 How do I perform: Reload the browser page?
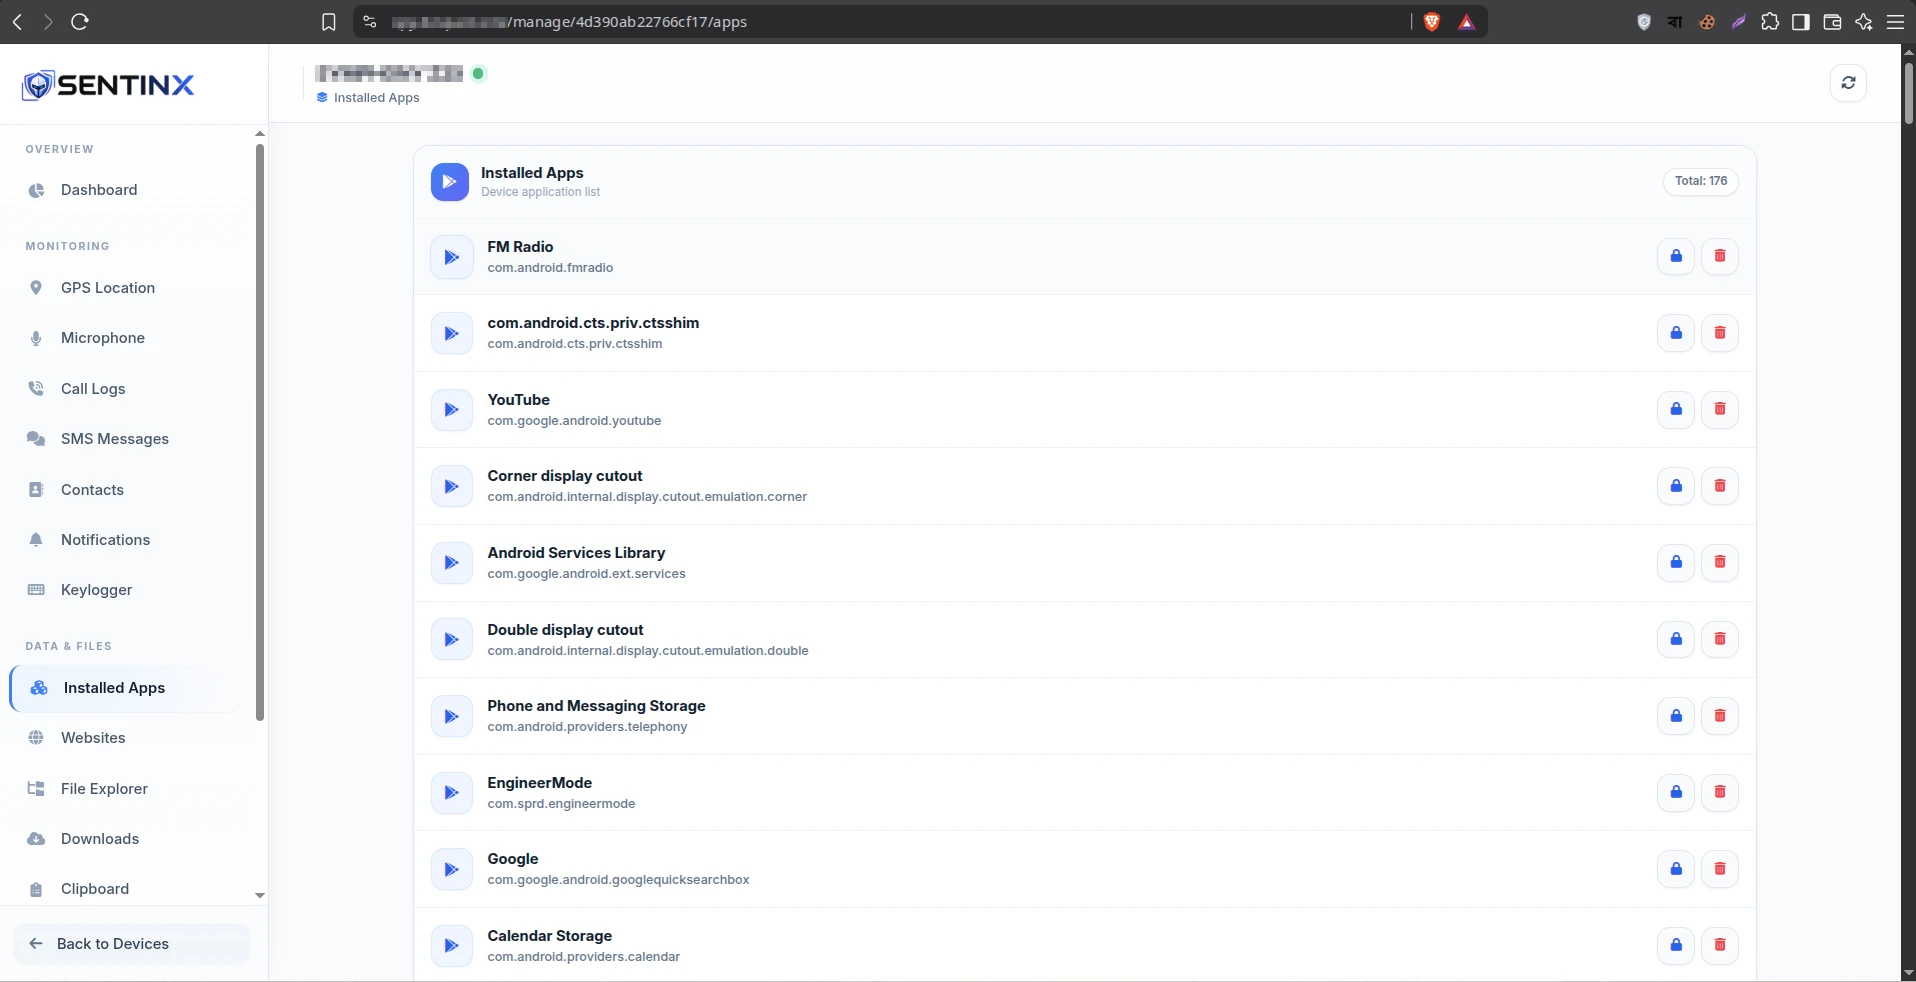point(80,22)
